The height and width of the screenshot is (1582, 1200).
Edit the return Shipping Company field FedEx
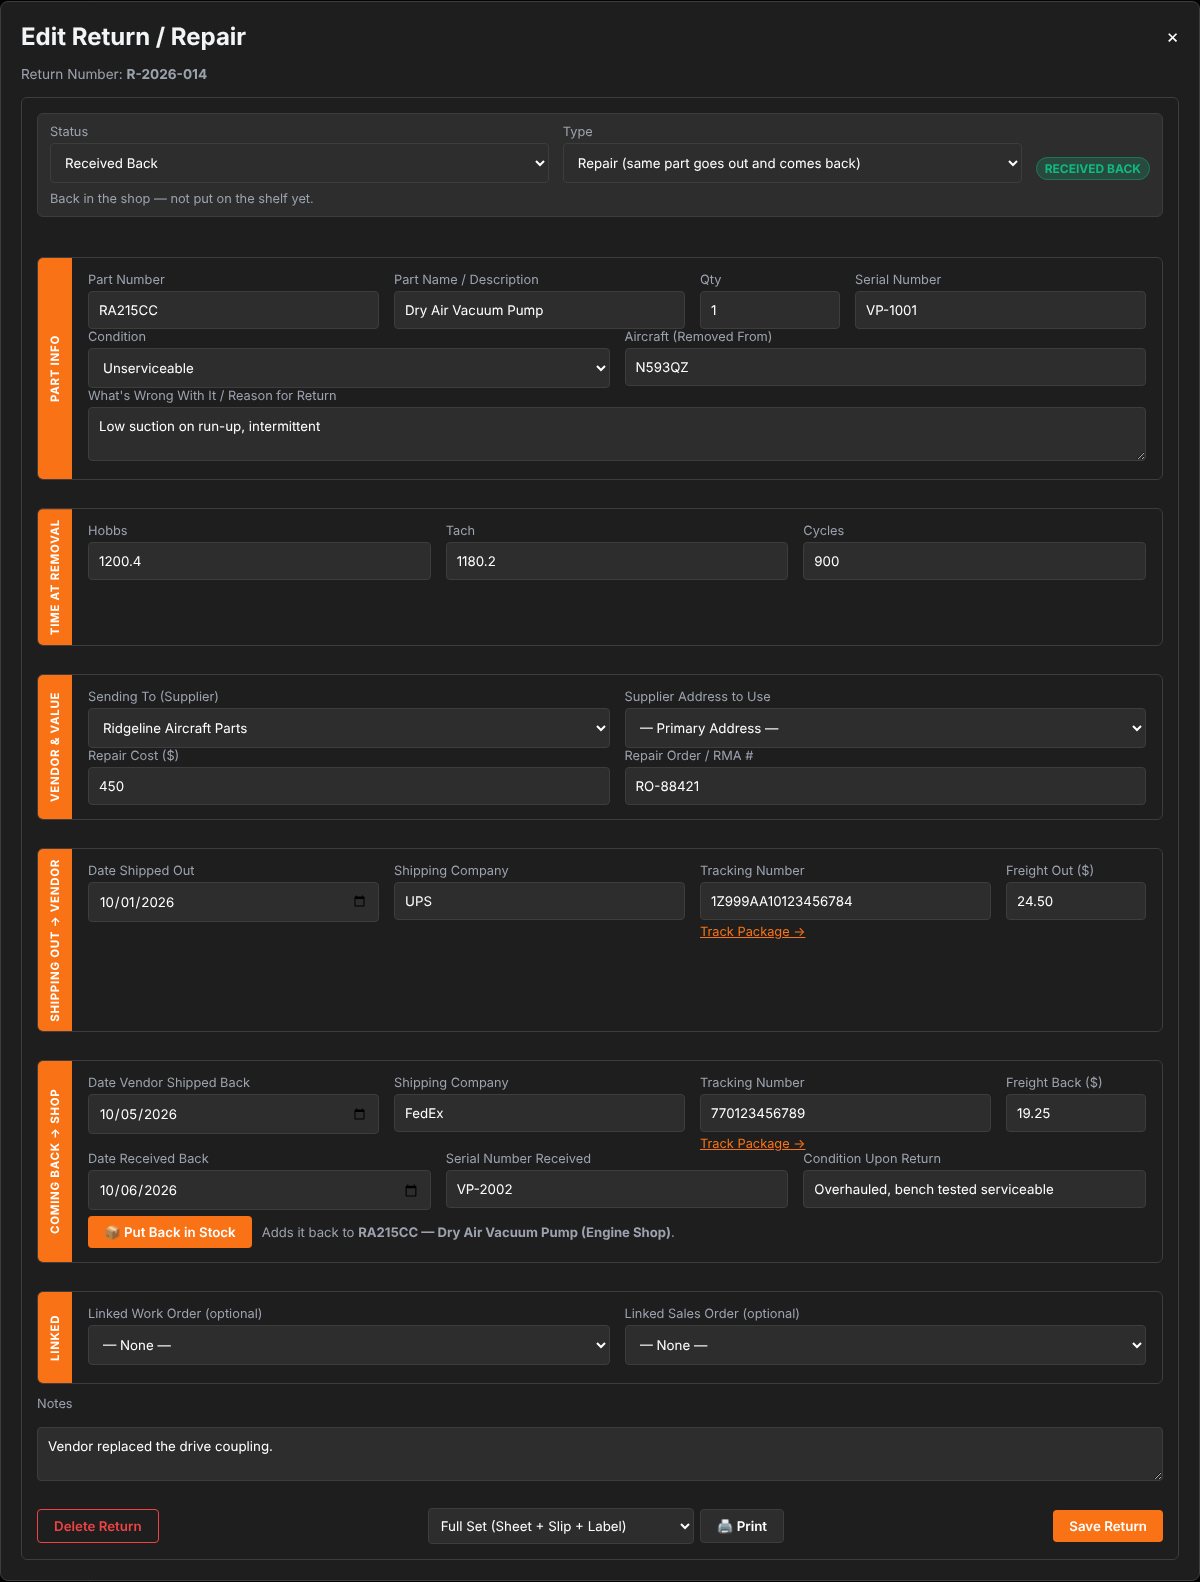539,1113
